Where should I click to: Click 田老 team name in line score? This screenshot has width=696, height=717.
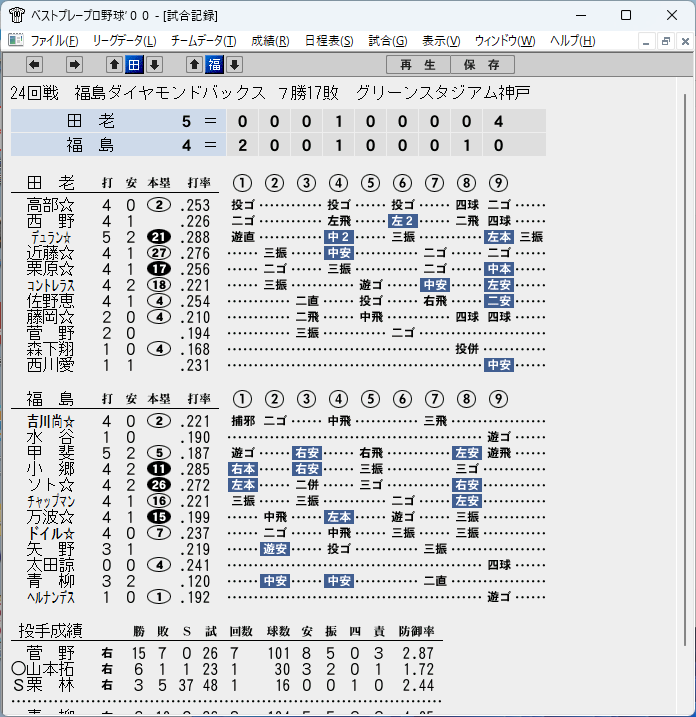[x=91, y=121]
